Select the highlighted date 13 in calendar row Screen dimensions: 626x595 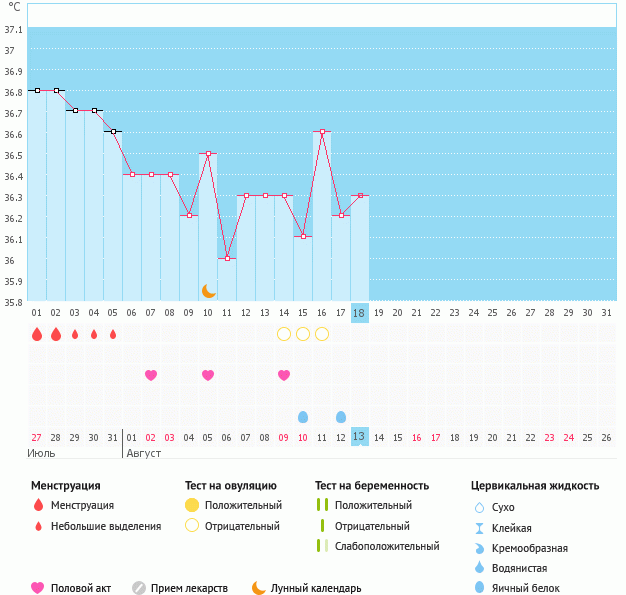[x=360, y=437]
